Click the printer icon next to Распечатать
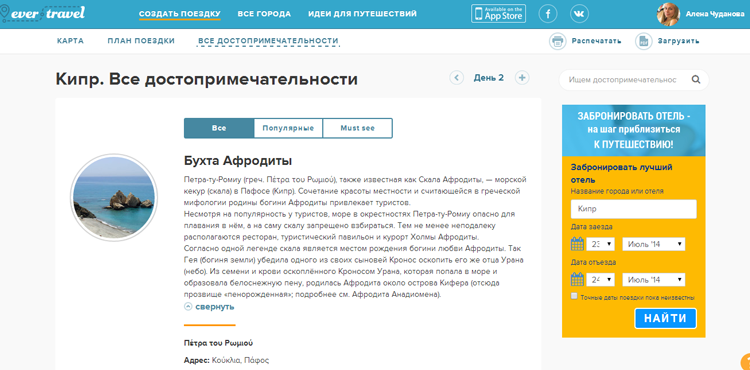The height and width of the screenshot is (370, 750). coord(557,41)
